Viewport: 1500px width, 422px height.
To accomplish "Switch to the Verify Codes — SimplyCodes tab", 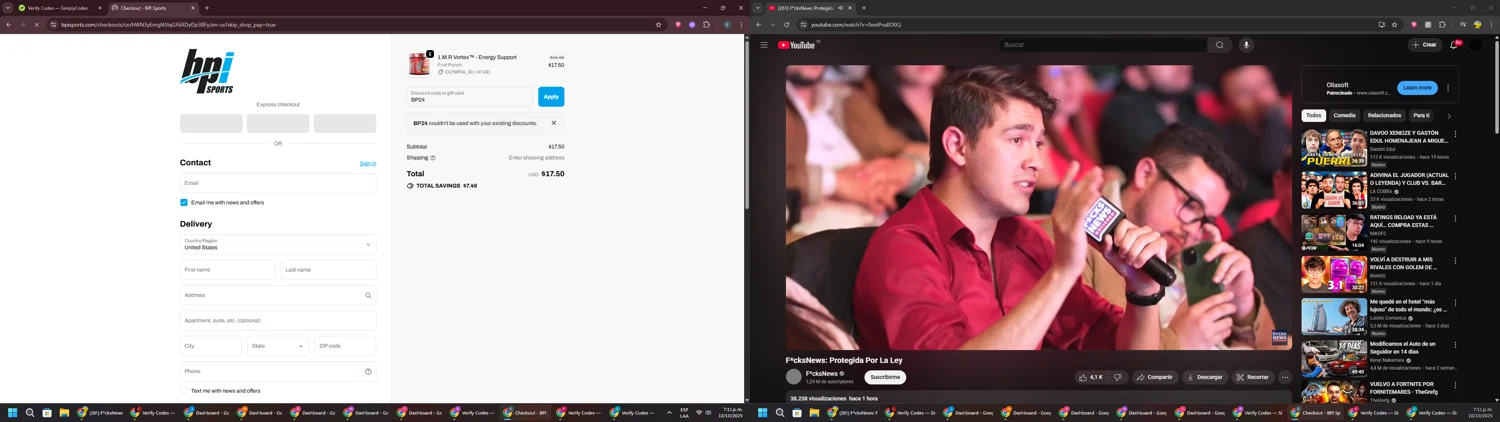I will click(61, 8).
